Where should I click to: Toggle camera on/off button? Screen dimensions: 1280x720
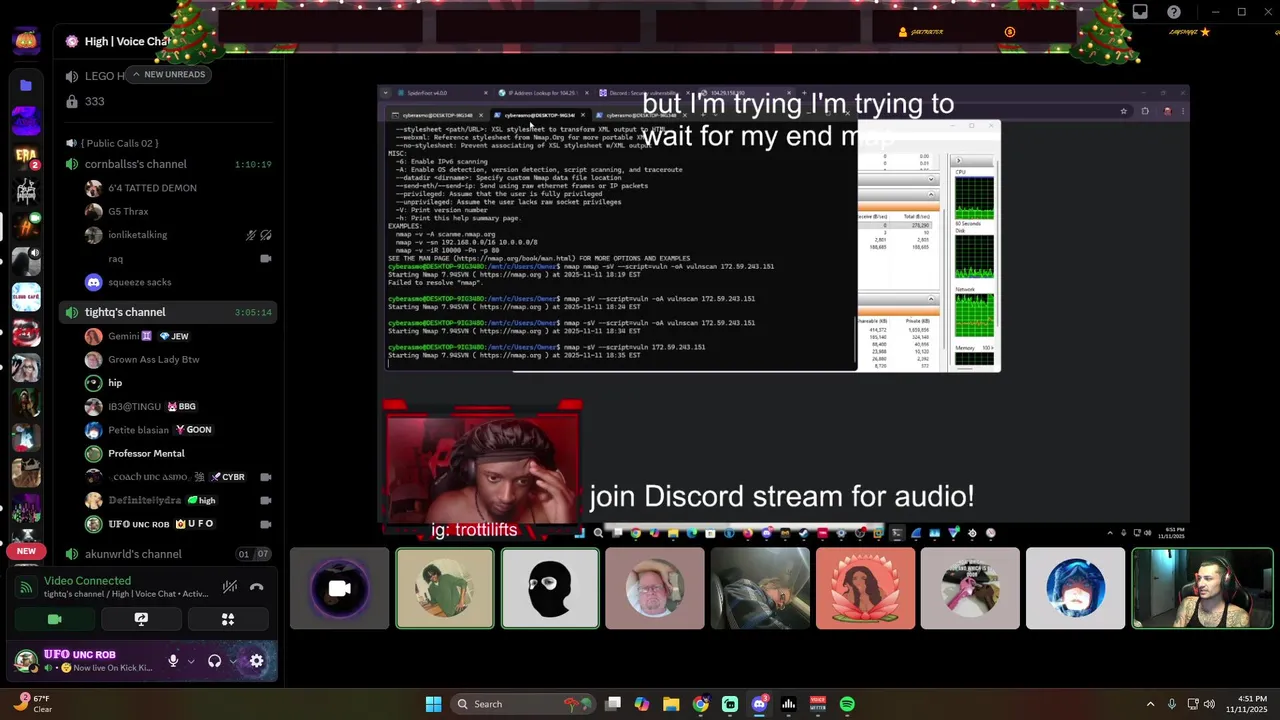click(55, 619)
